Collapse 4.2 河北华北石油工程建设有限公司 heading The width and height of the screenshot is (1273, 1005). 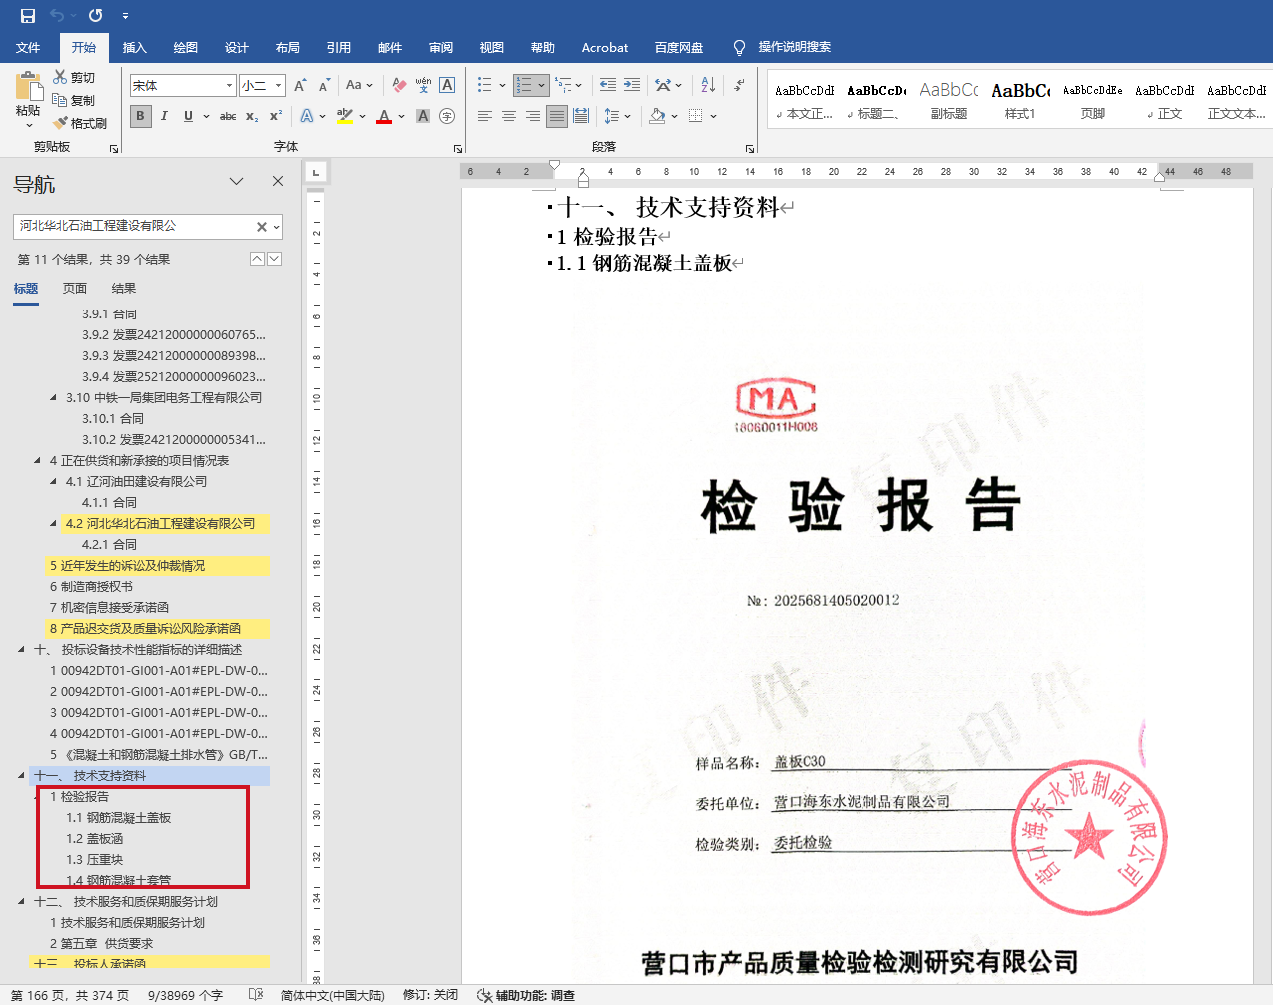(x=54, y=523)
